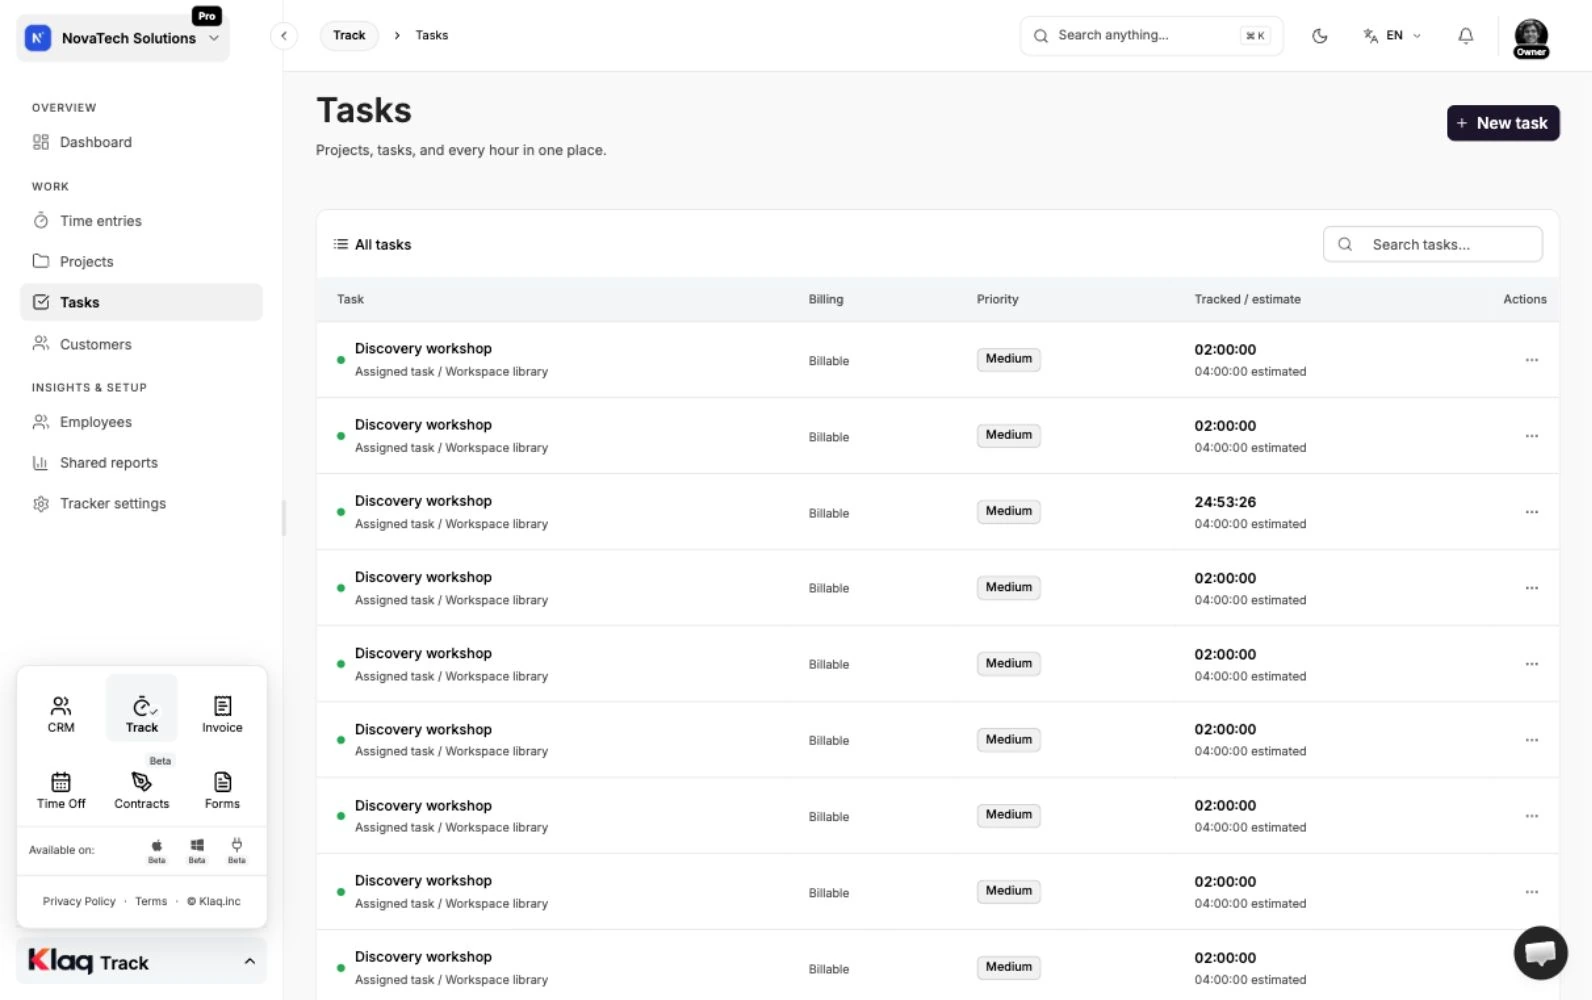Collapse the sidebar with the arrow button
This screenshot has width=1592, height=1000.
click(x=284, y=36)
